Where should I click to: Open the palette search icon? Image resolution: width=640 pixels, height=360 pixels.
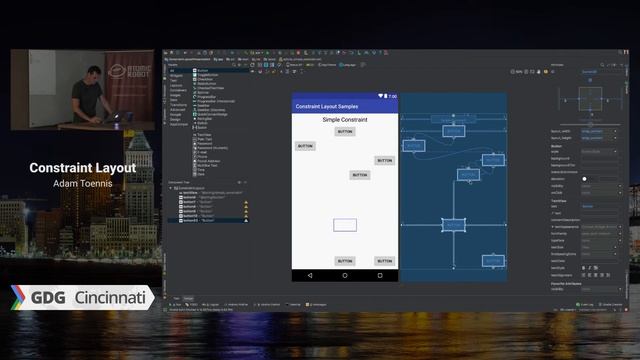point(234,65)
